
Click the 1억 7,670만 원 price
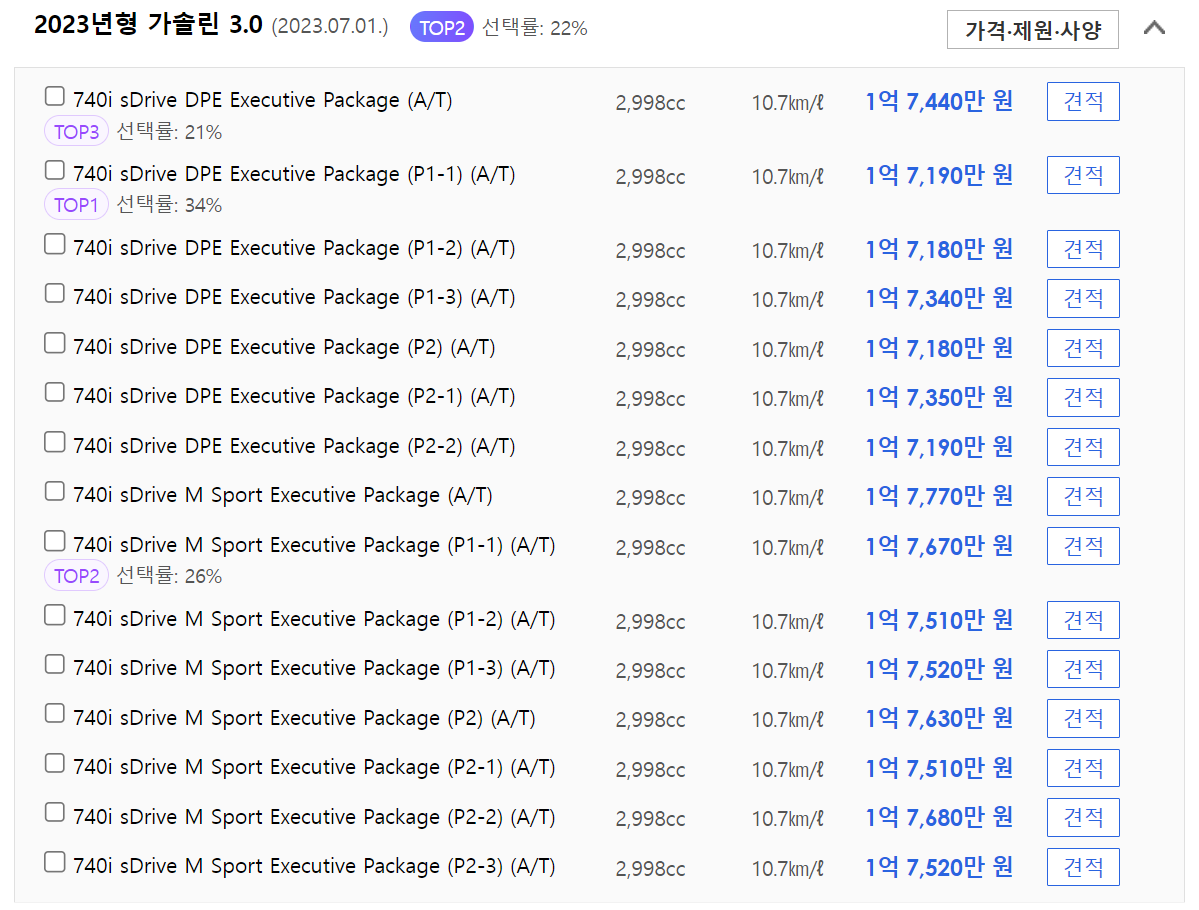point(938,546)
